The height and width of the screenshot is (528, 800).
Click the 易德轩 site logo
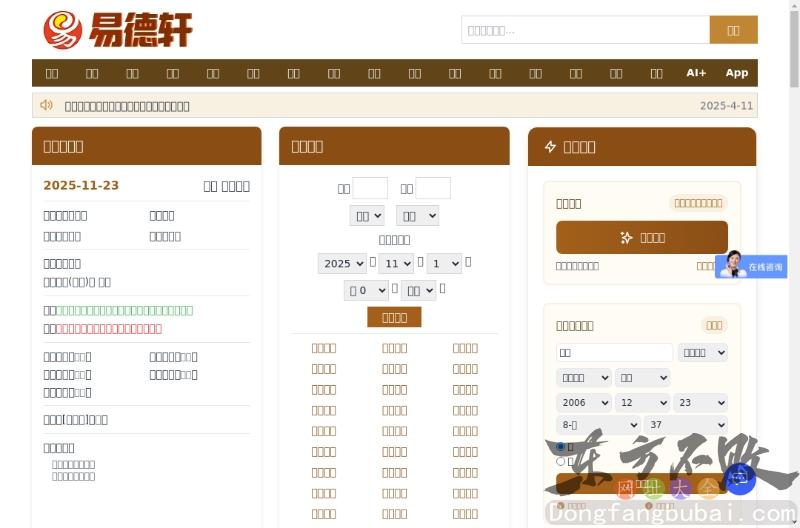click(x=117, y=30)
